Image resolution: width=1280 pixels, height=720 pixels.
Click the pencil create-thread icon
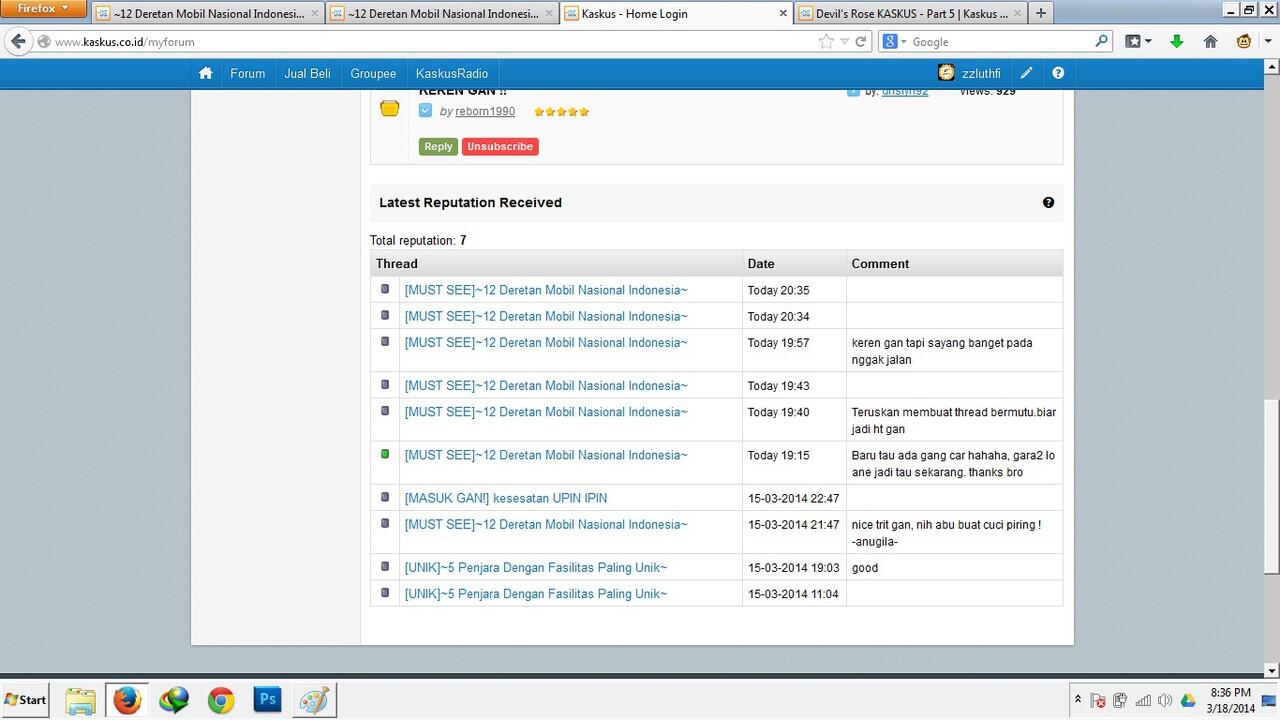click(x=1026, y=73)
